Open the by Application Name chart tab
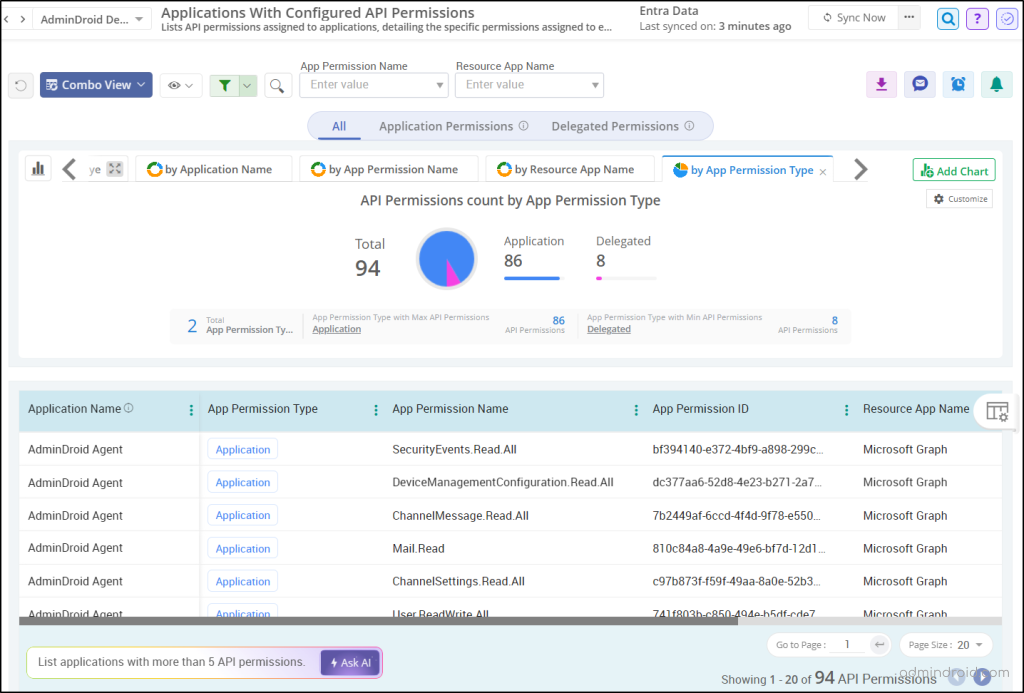Viewport: 1024px width, 693px height. click(213, 169)
